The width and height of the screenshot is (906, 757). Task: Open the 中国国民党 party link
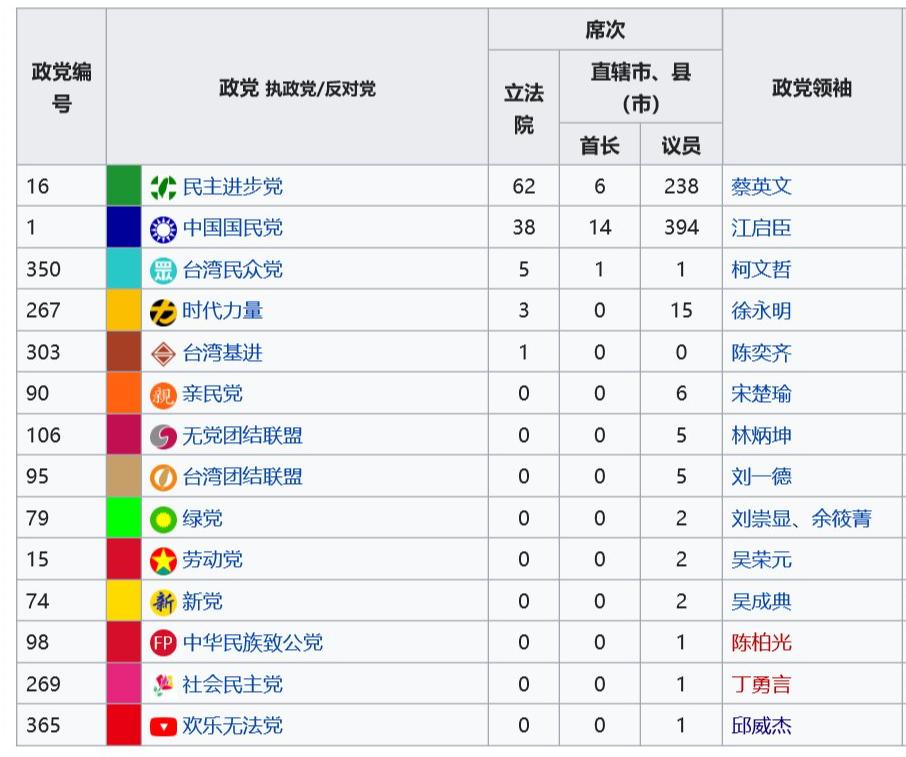(232, 228)
